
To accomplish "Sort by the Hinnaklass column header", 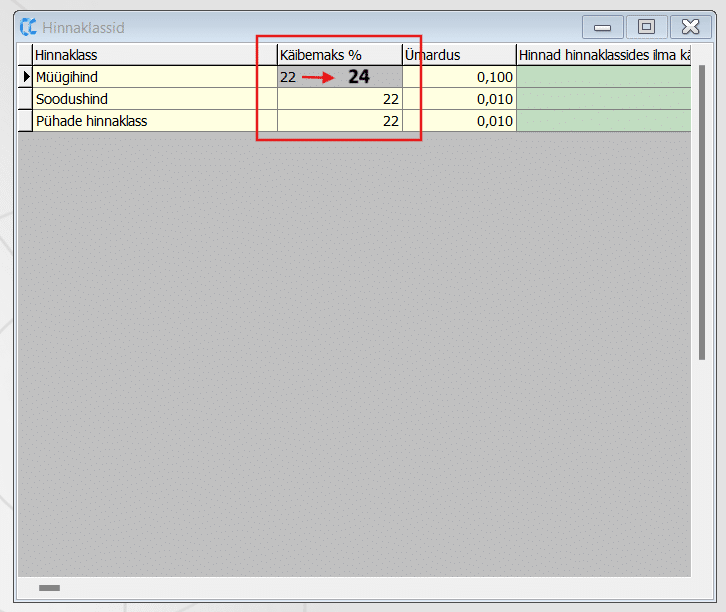I will tap(154, 55).
